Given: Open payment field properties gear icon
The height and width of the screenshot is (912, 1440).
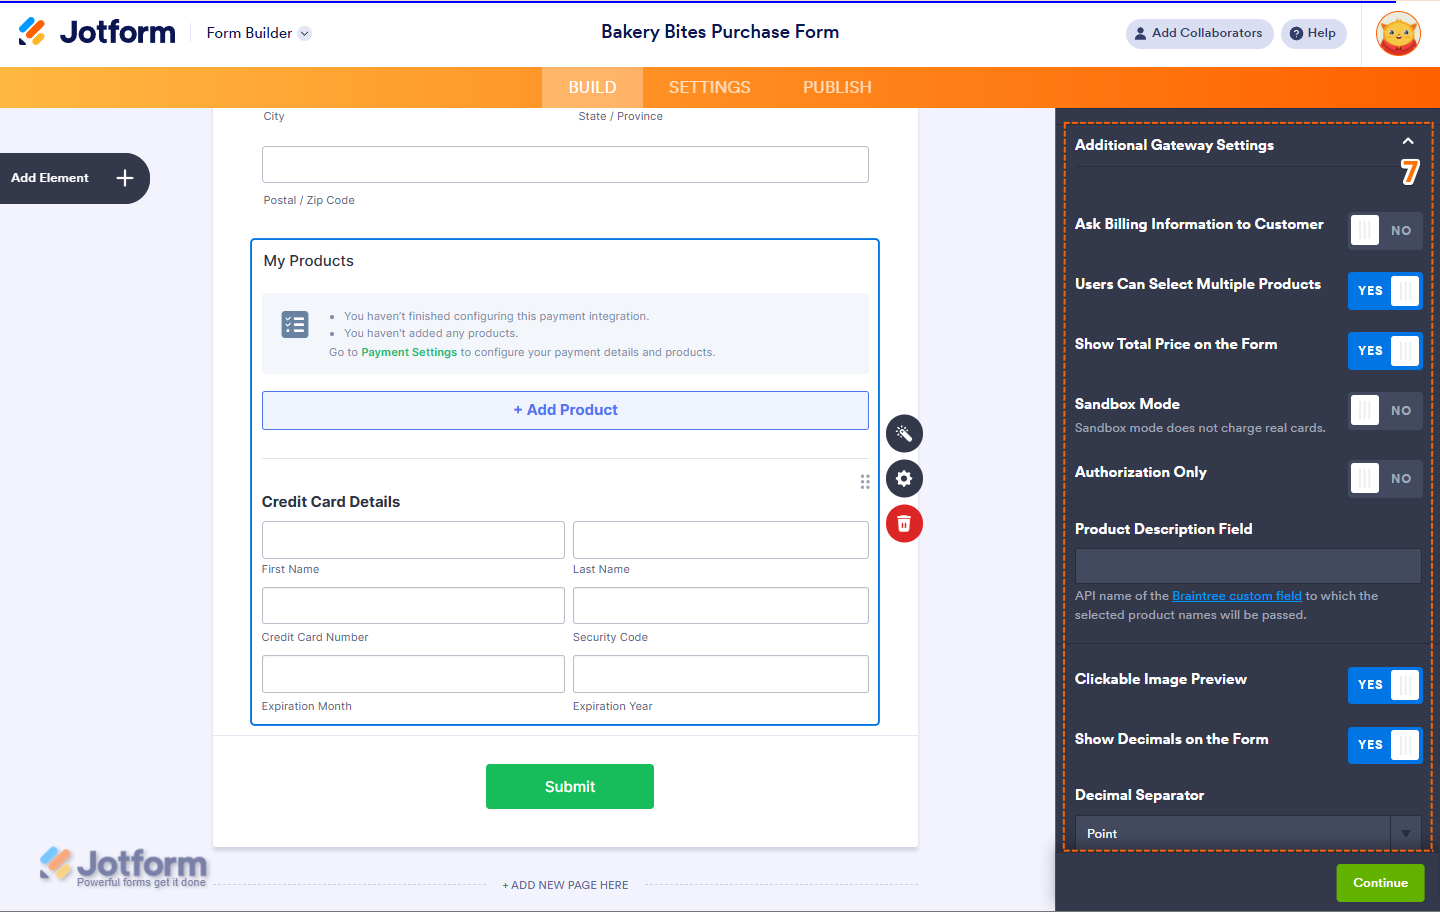Looking at the screenshot, I should [x=904, y=479].
